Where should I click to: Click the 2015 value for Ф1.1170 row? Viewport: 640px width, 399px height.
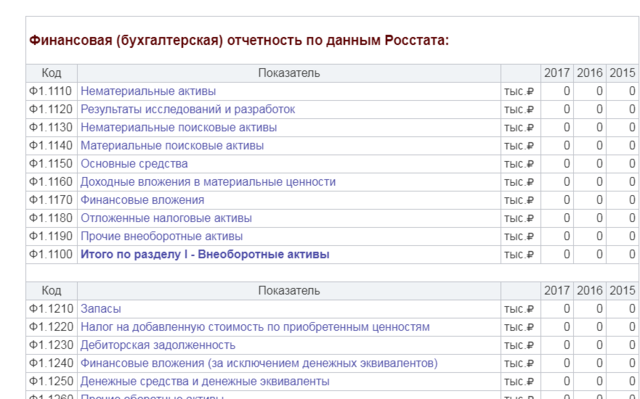coord(622,200)
